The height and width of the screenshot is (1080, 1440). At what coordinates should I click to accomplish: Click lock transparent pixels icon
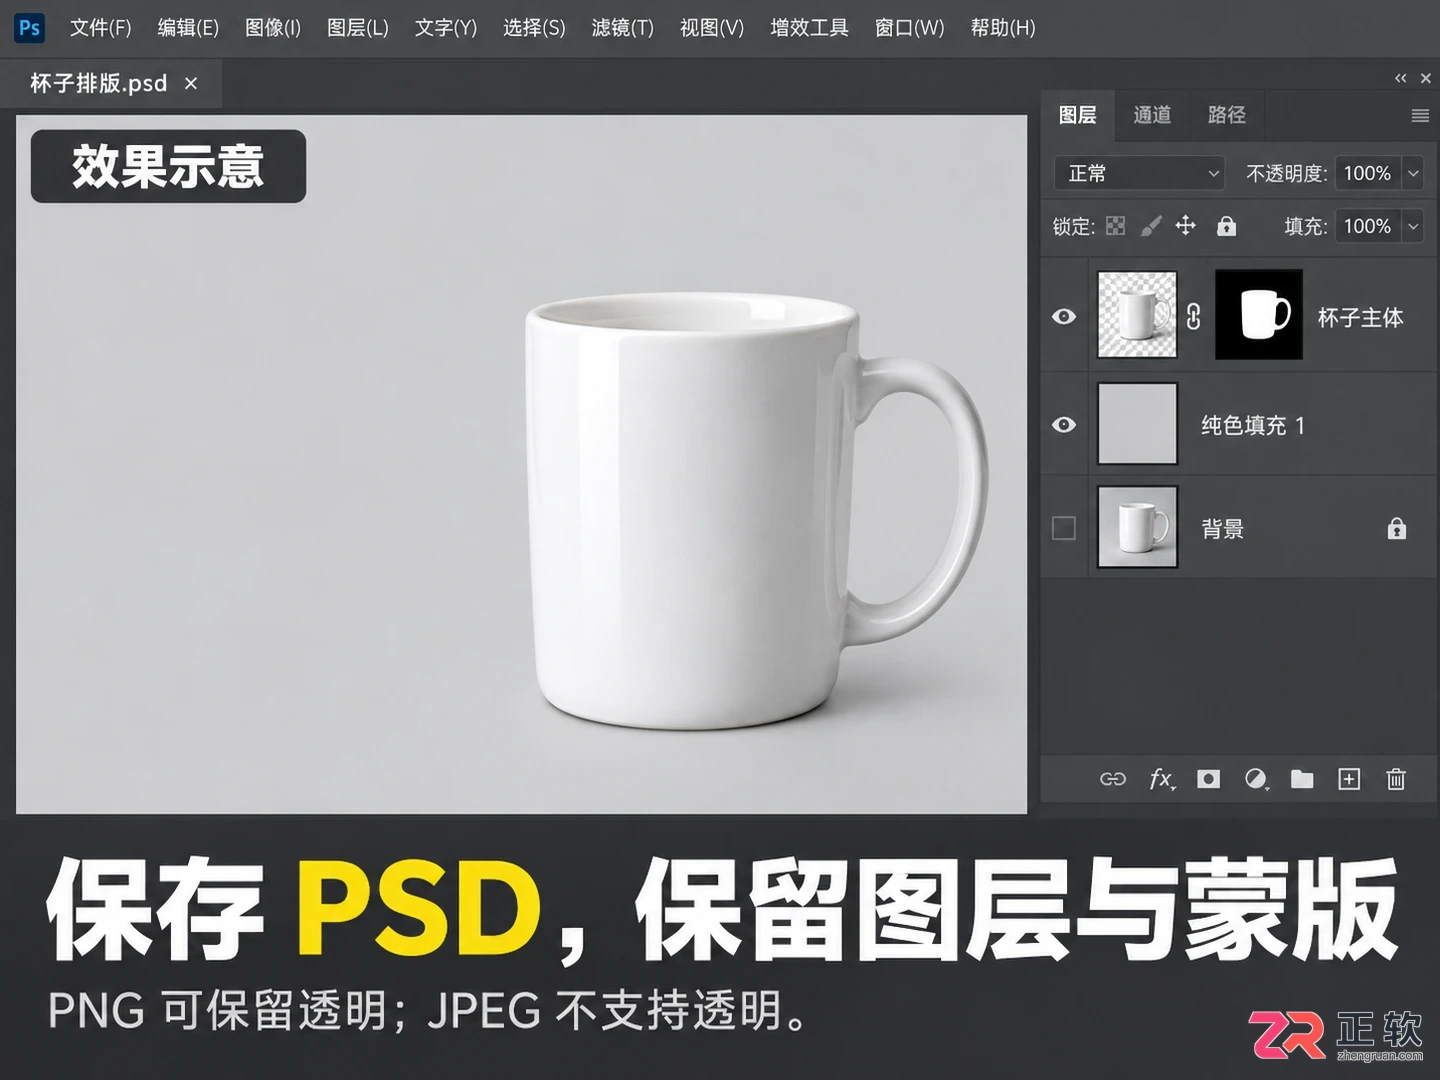click(1115, 226)
